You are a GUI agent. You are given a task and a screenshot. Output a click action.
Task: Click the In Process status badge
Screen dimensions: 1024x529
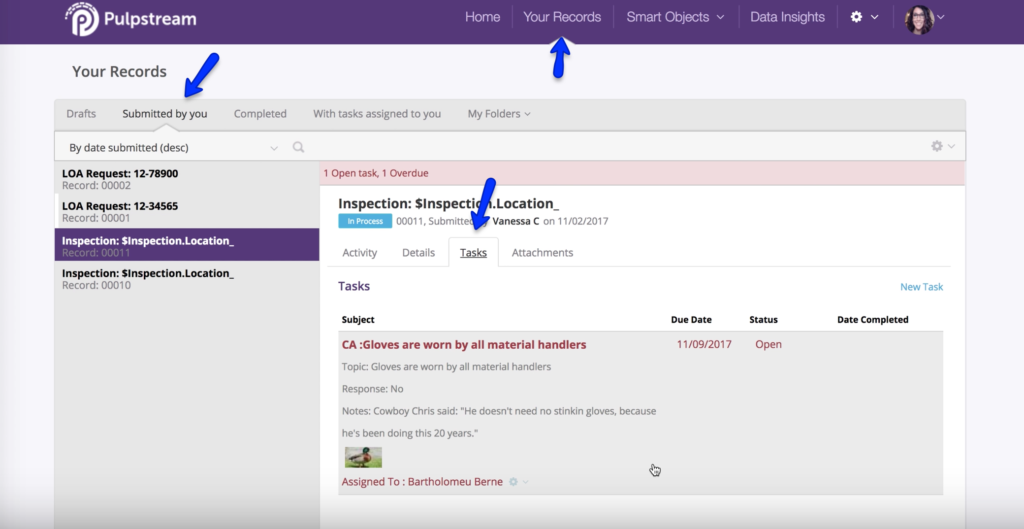click(x=364, y=221)
